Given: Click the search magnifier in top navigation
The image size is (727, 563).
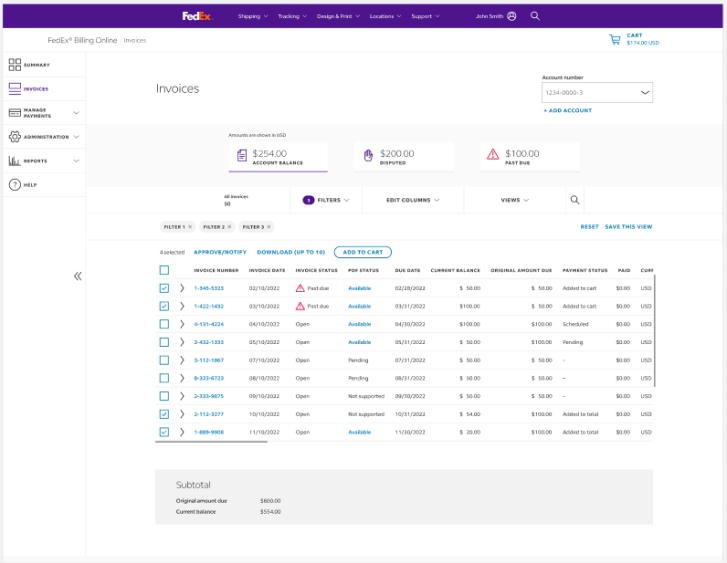Looking at the screenshot, I should (535, 16).
